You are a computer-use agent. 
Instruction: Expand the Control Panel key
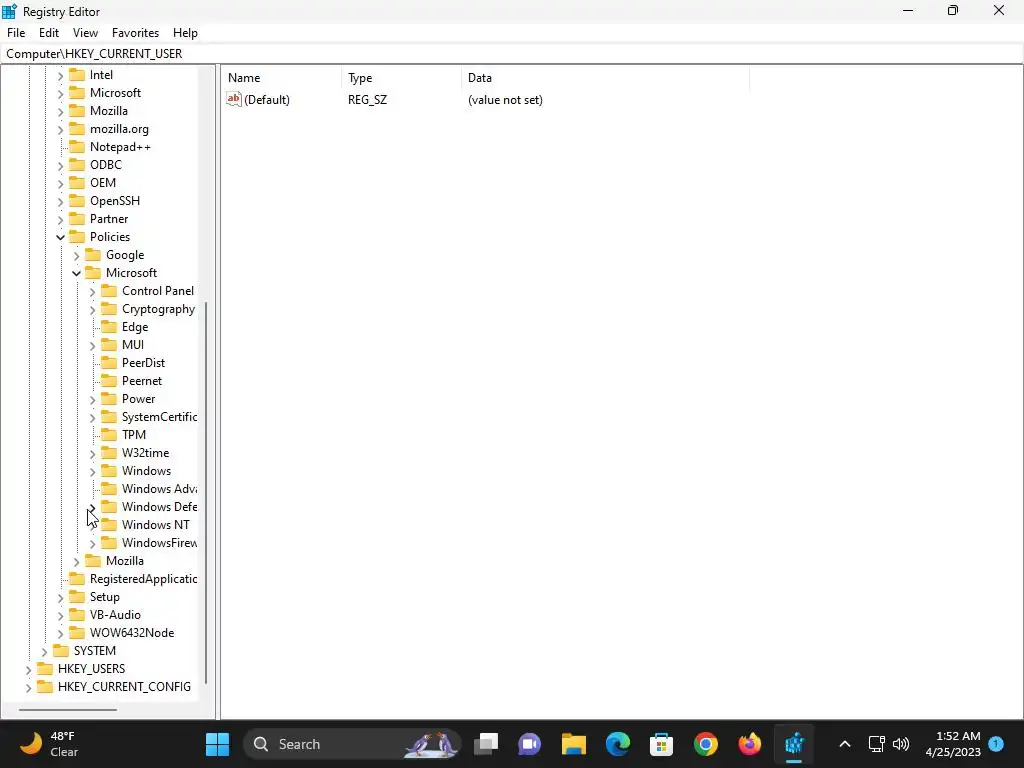(92, 292)
